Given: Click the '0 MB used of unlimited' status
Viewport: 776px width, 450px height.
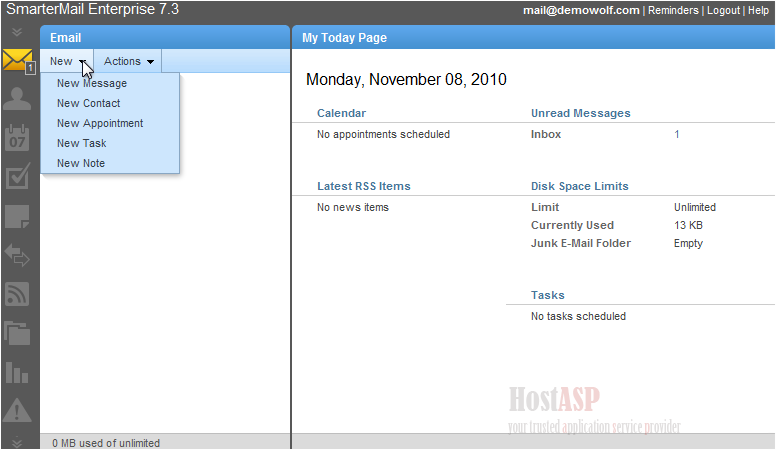Looking at the screenshot, I should pyautogui.click(x=106, y=443).
